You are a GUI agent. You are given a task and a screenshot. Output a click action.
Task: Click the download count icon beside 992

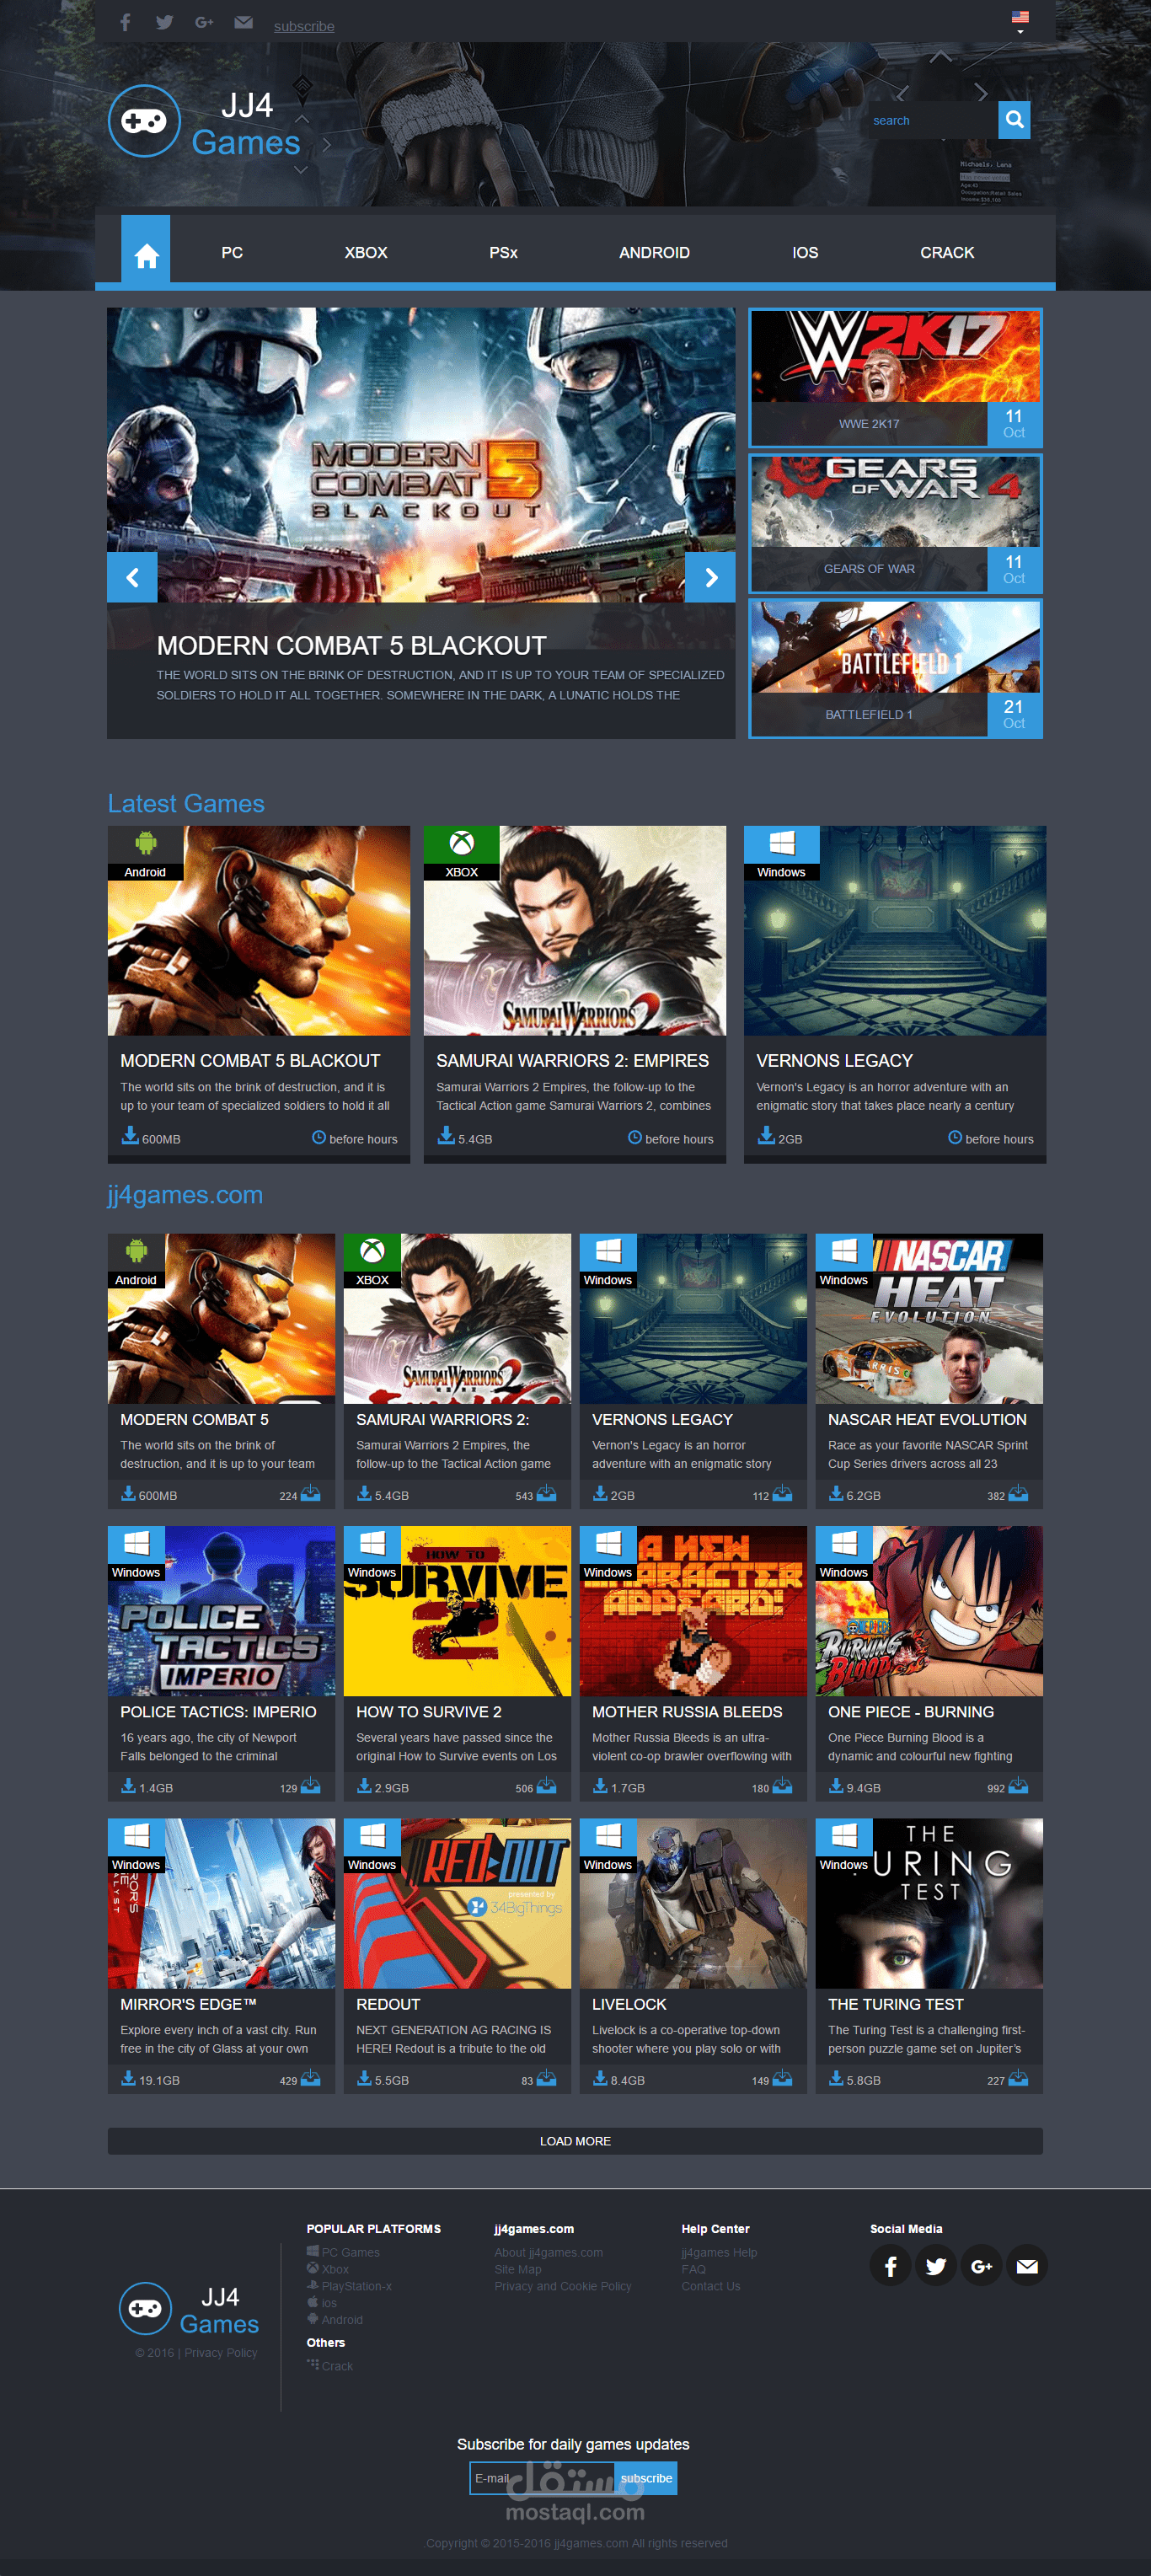1018,1786
